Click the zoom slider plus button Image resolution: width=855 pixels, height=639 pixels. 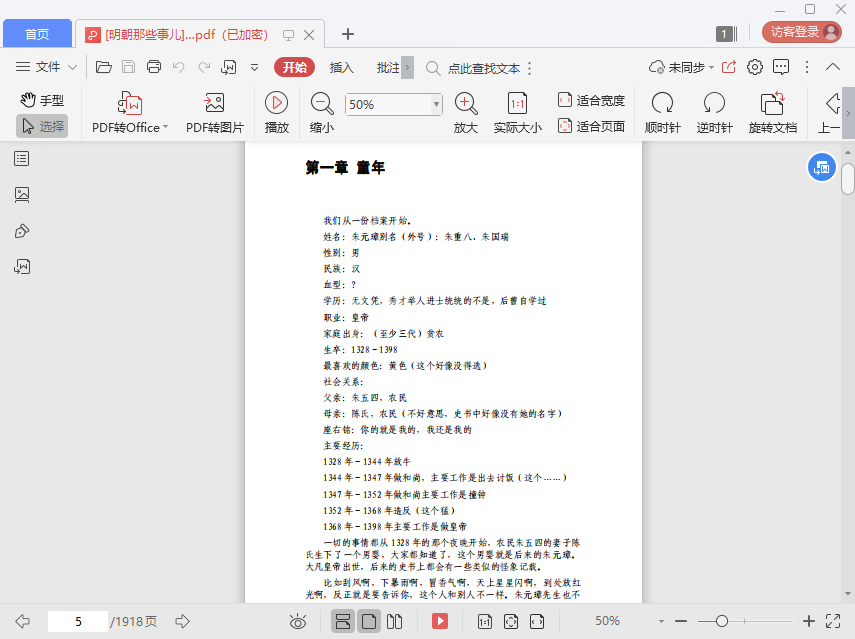(x=809, y=621)
